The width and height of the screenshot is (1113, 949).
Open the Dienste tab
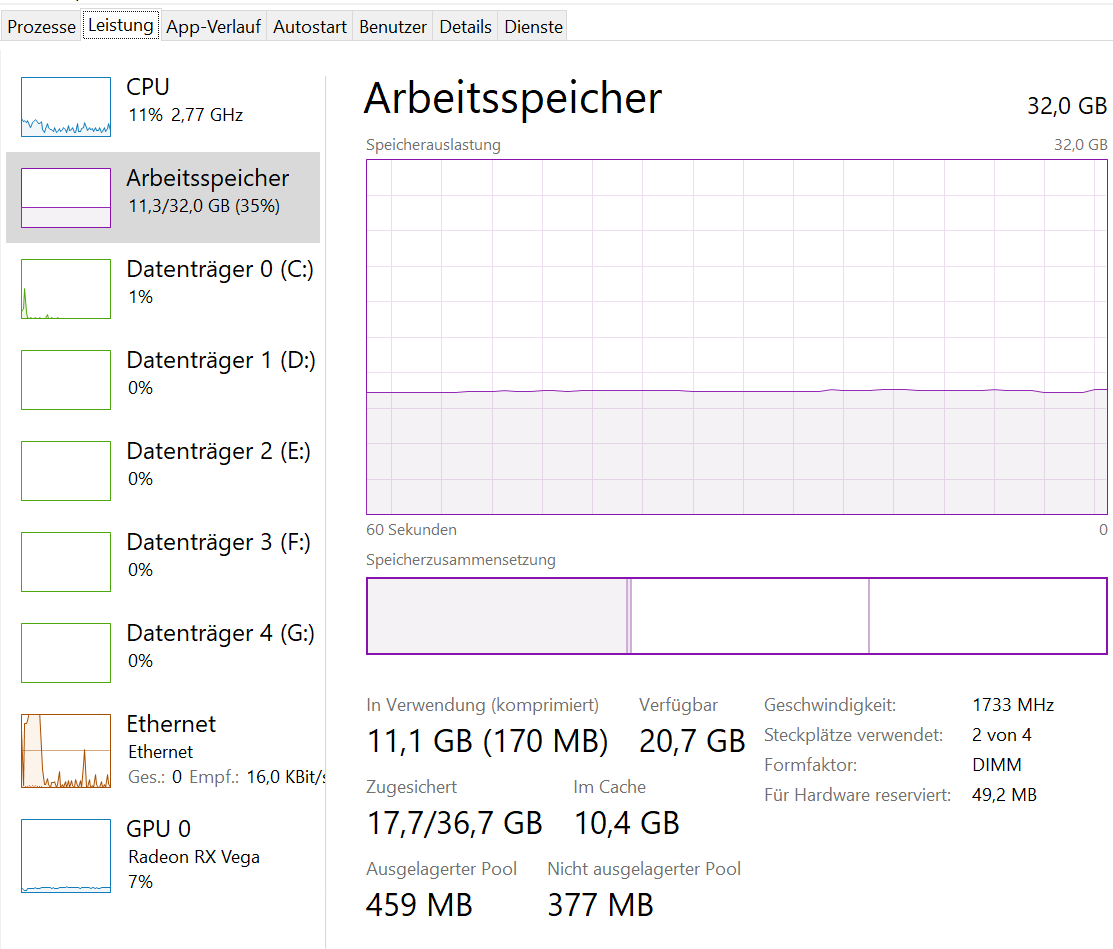pyautogui.click(x=533, y=27)
